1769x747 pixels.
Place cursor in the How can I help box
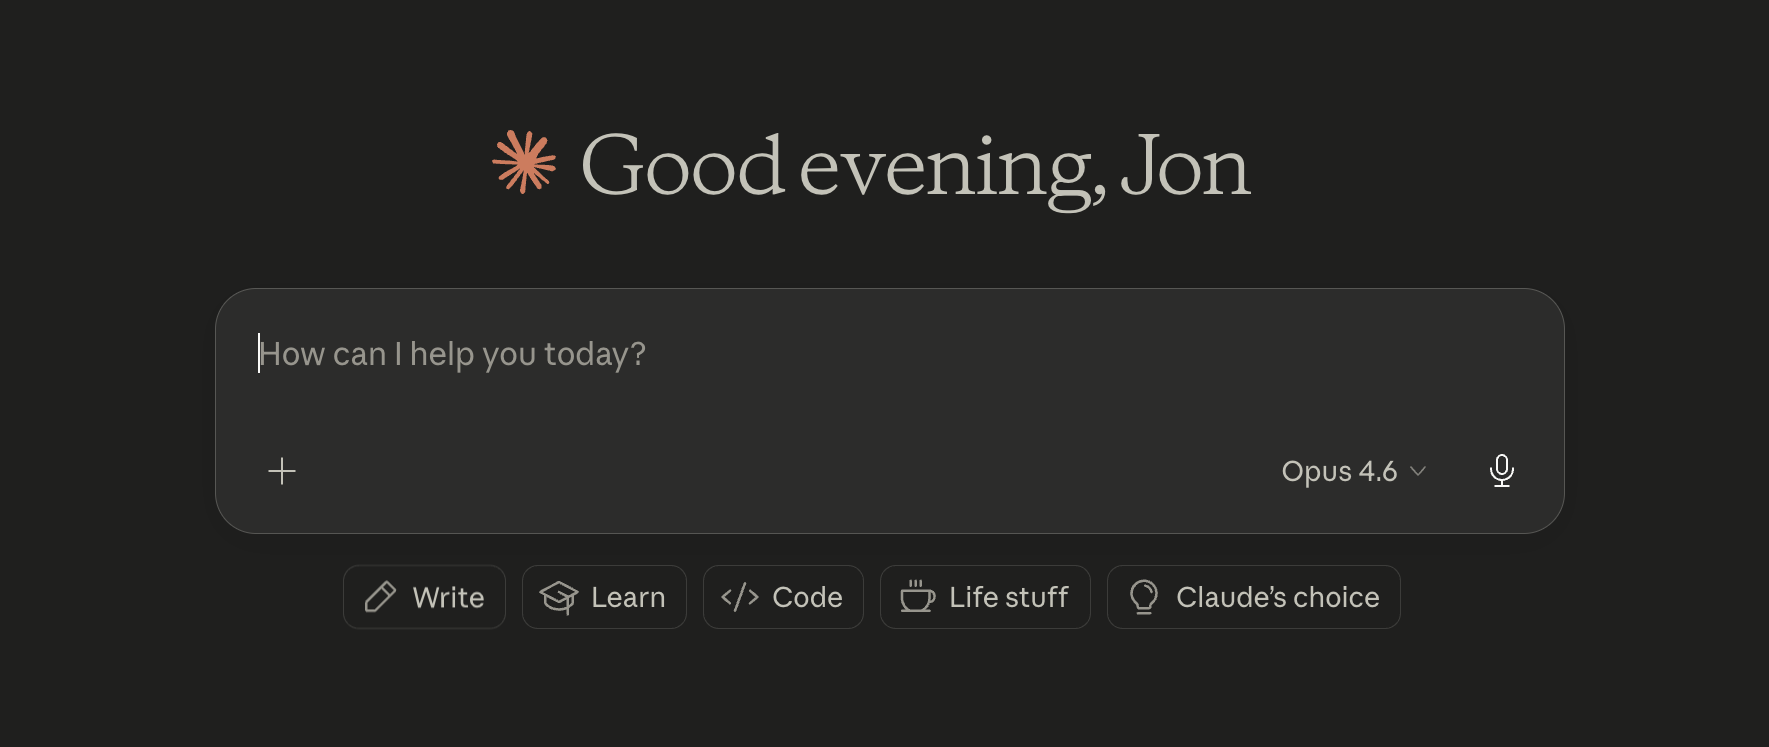700,354
